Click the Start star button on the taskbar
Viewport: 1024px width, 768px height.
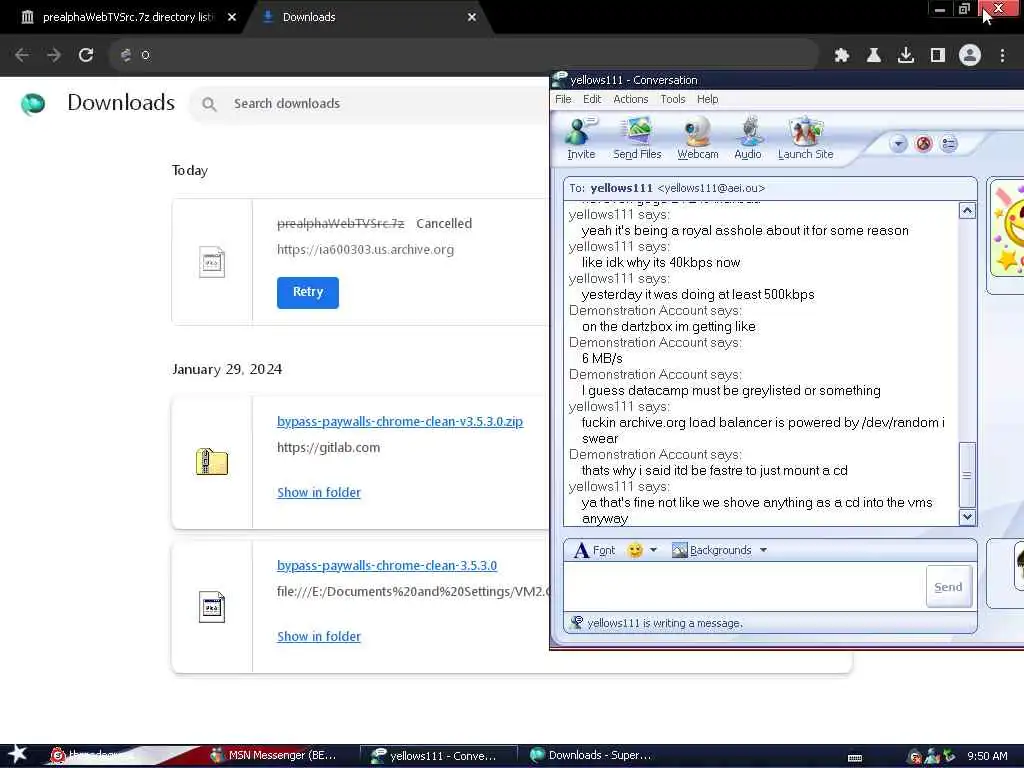(x=16, y=754)
